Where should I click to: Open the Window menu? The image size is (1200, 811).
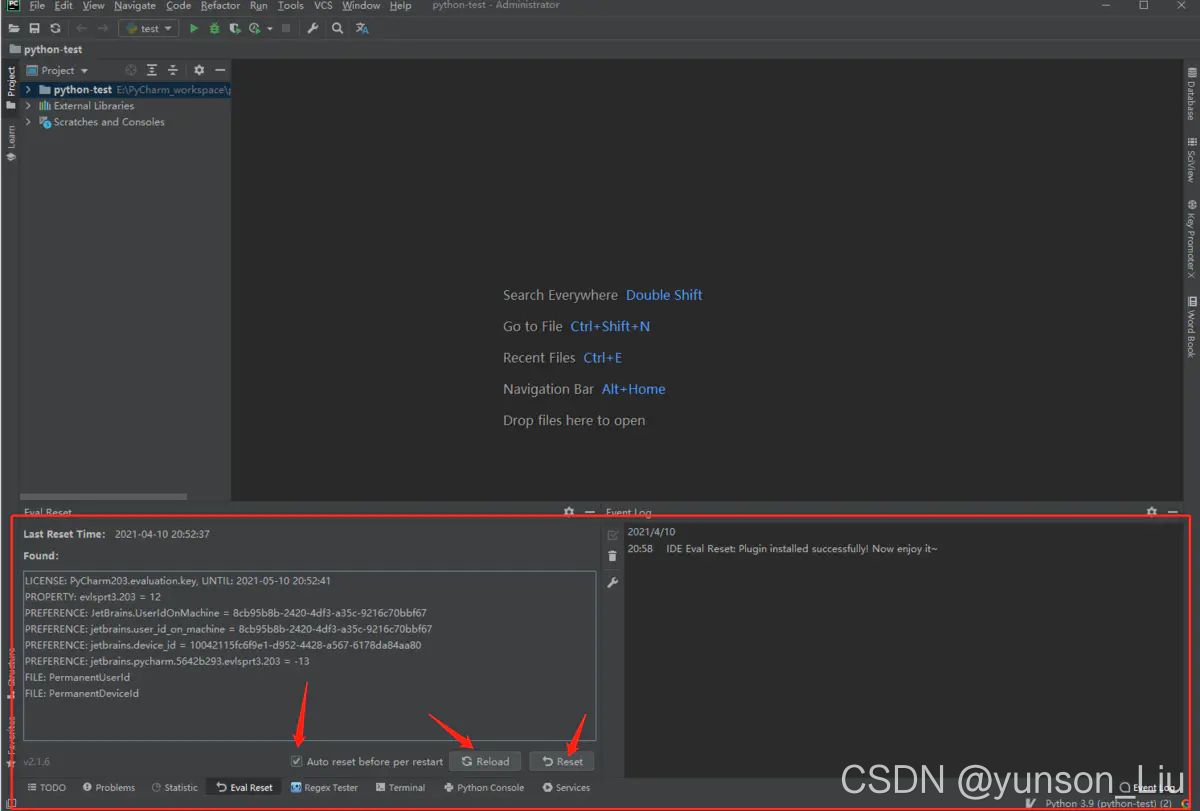coord(361,6)
